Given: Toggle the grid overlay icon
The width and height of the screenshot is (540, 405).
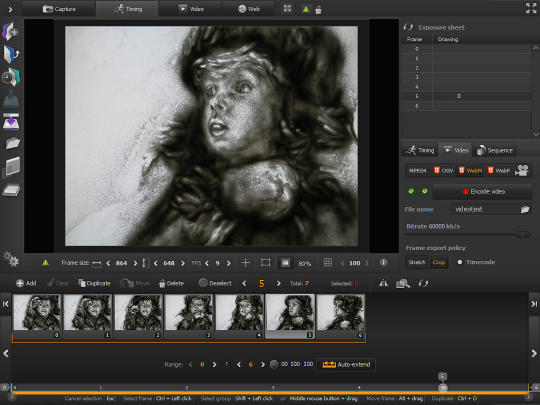Looking at the screenshot, I should pos(328,263).
